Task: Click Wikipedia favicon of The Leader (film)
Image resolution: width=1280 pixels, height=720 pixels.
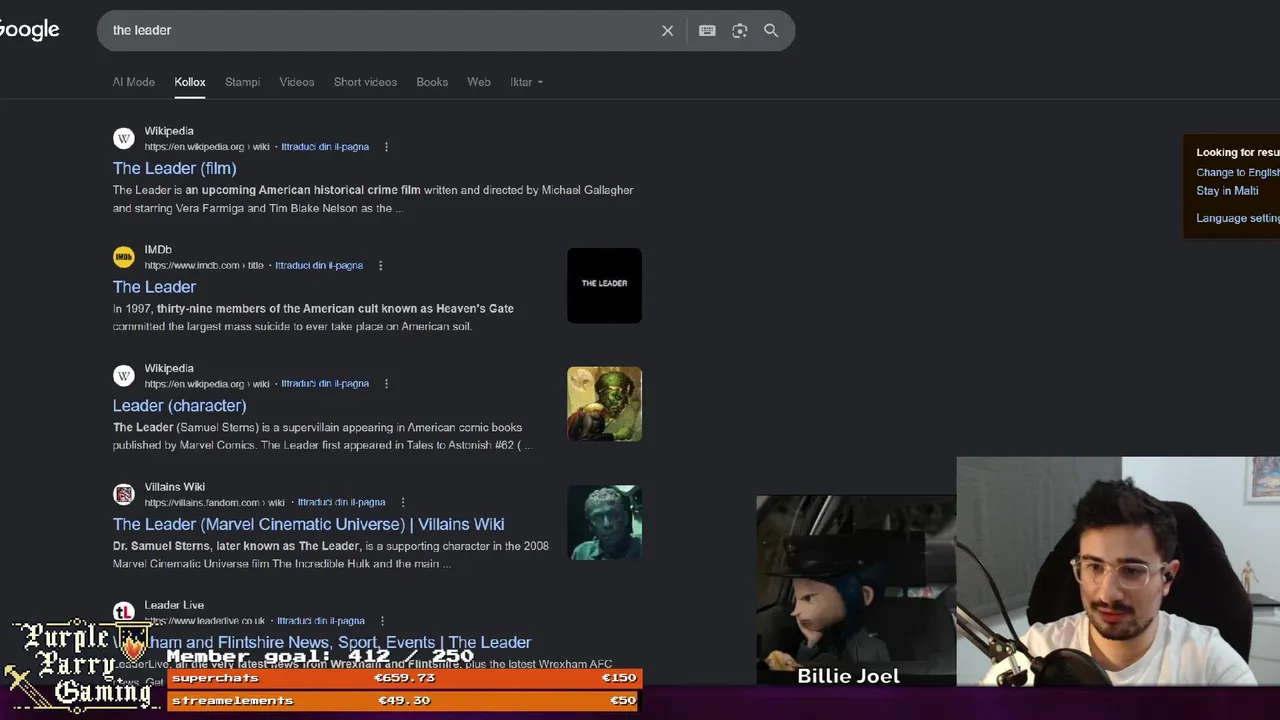Action: [124, 138]
